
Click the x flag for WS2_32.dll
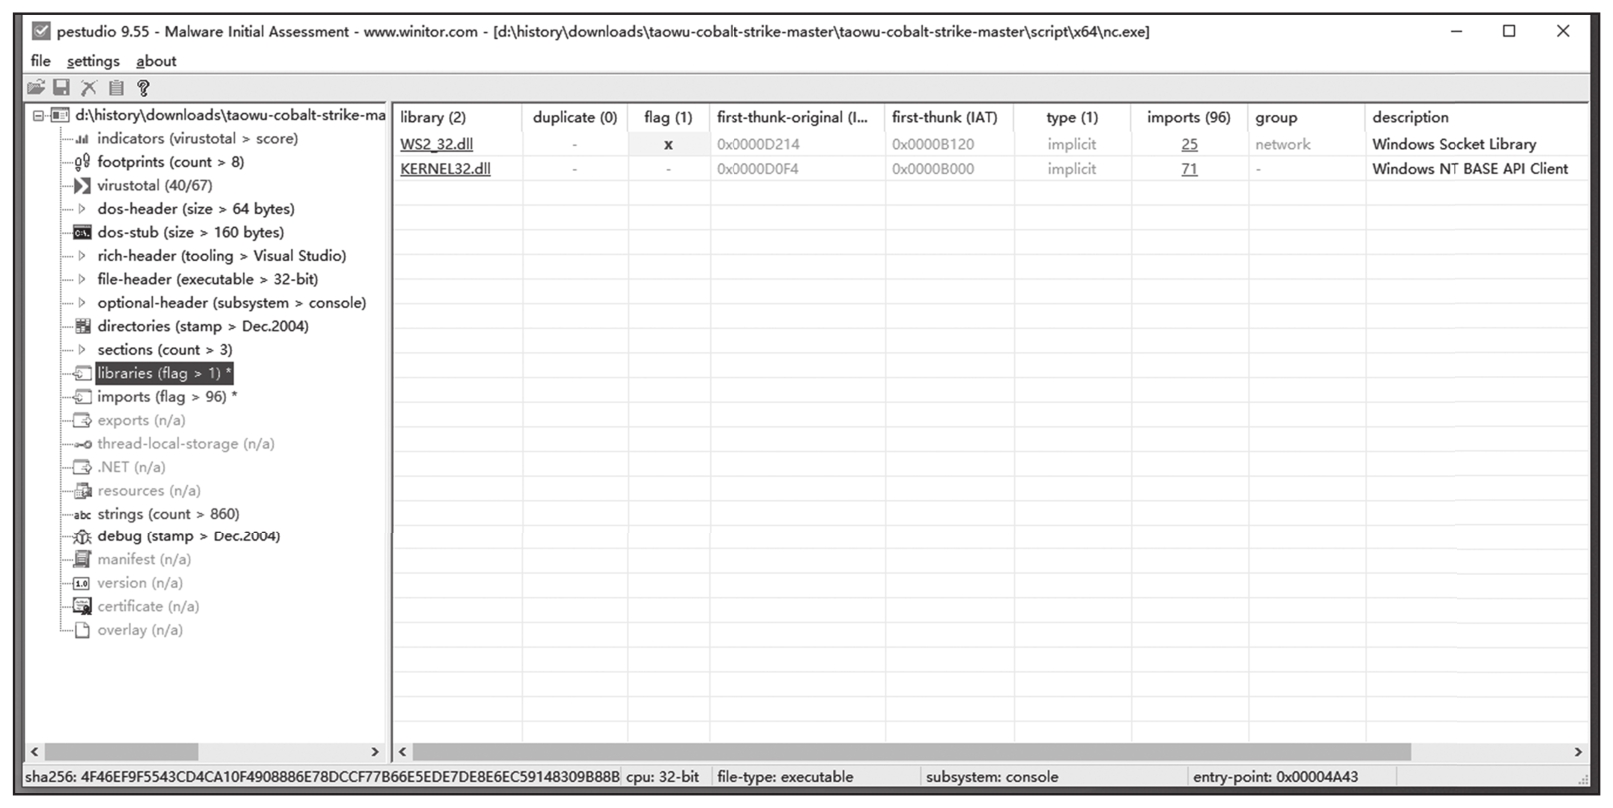[x=668, y=144]
